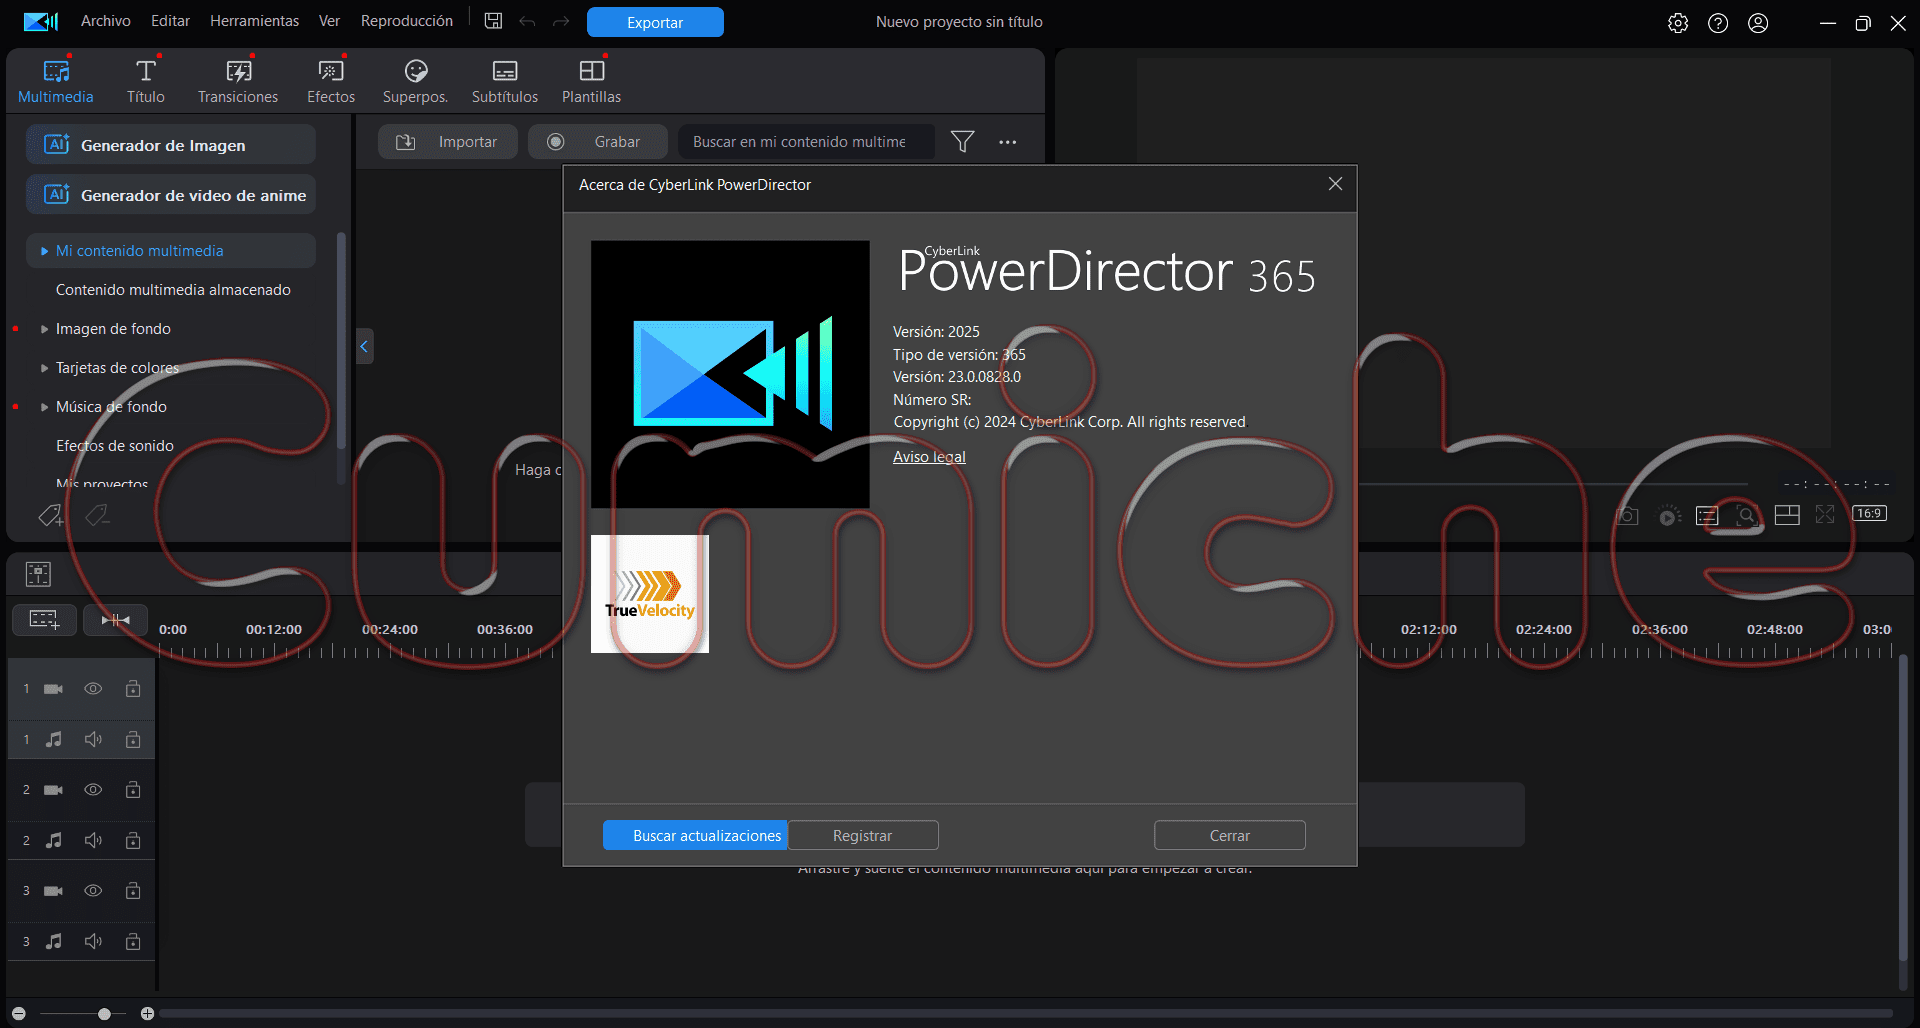
Task: Open the Superpos. tab
Action: pos(415,82)
